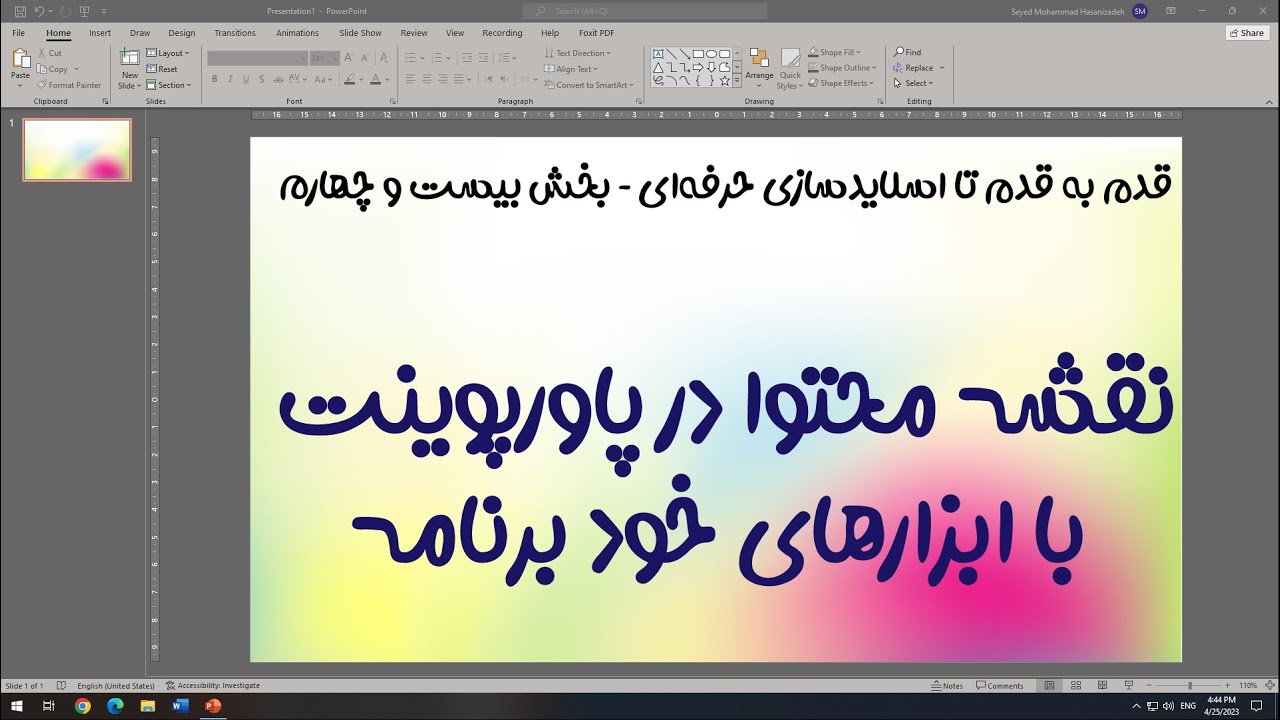Increase the font size
The height and width of the screenshot is (720, 1280).
(349, 58)
